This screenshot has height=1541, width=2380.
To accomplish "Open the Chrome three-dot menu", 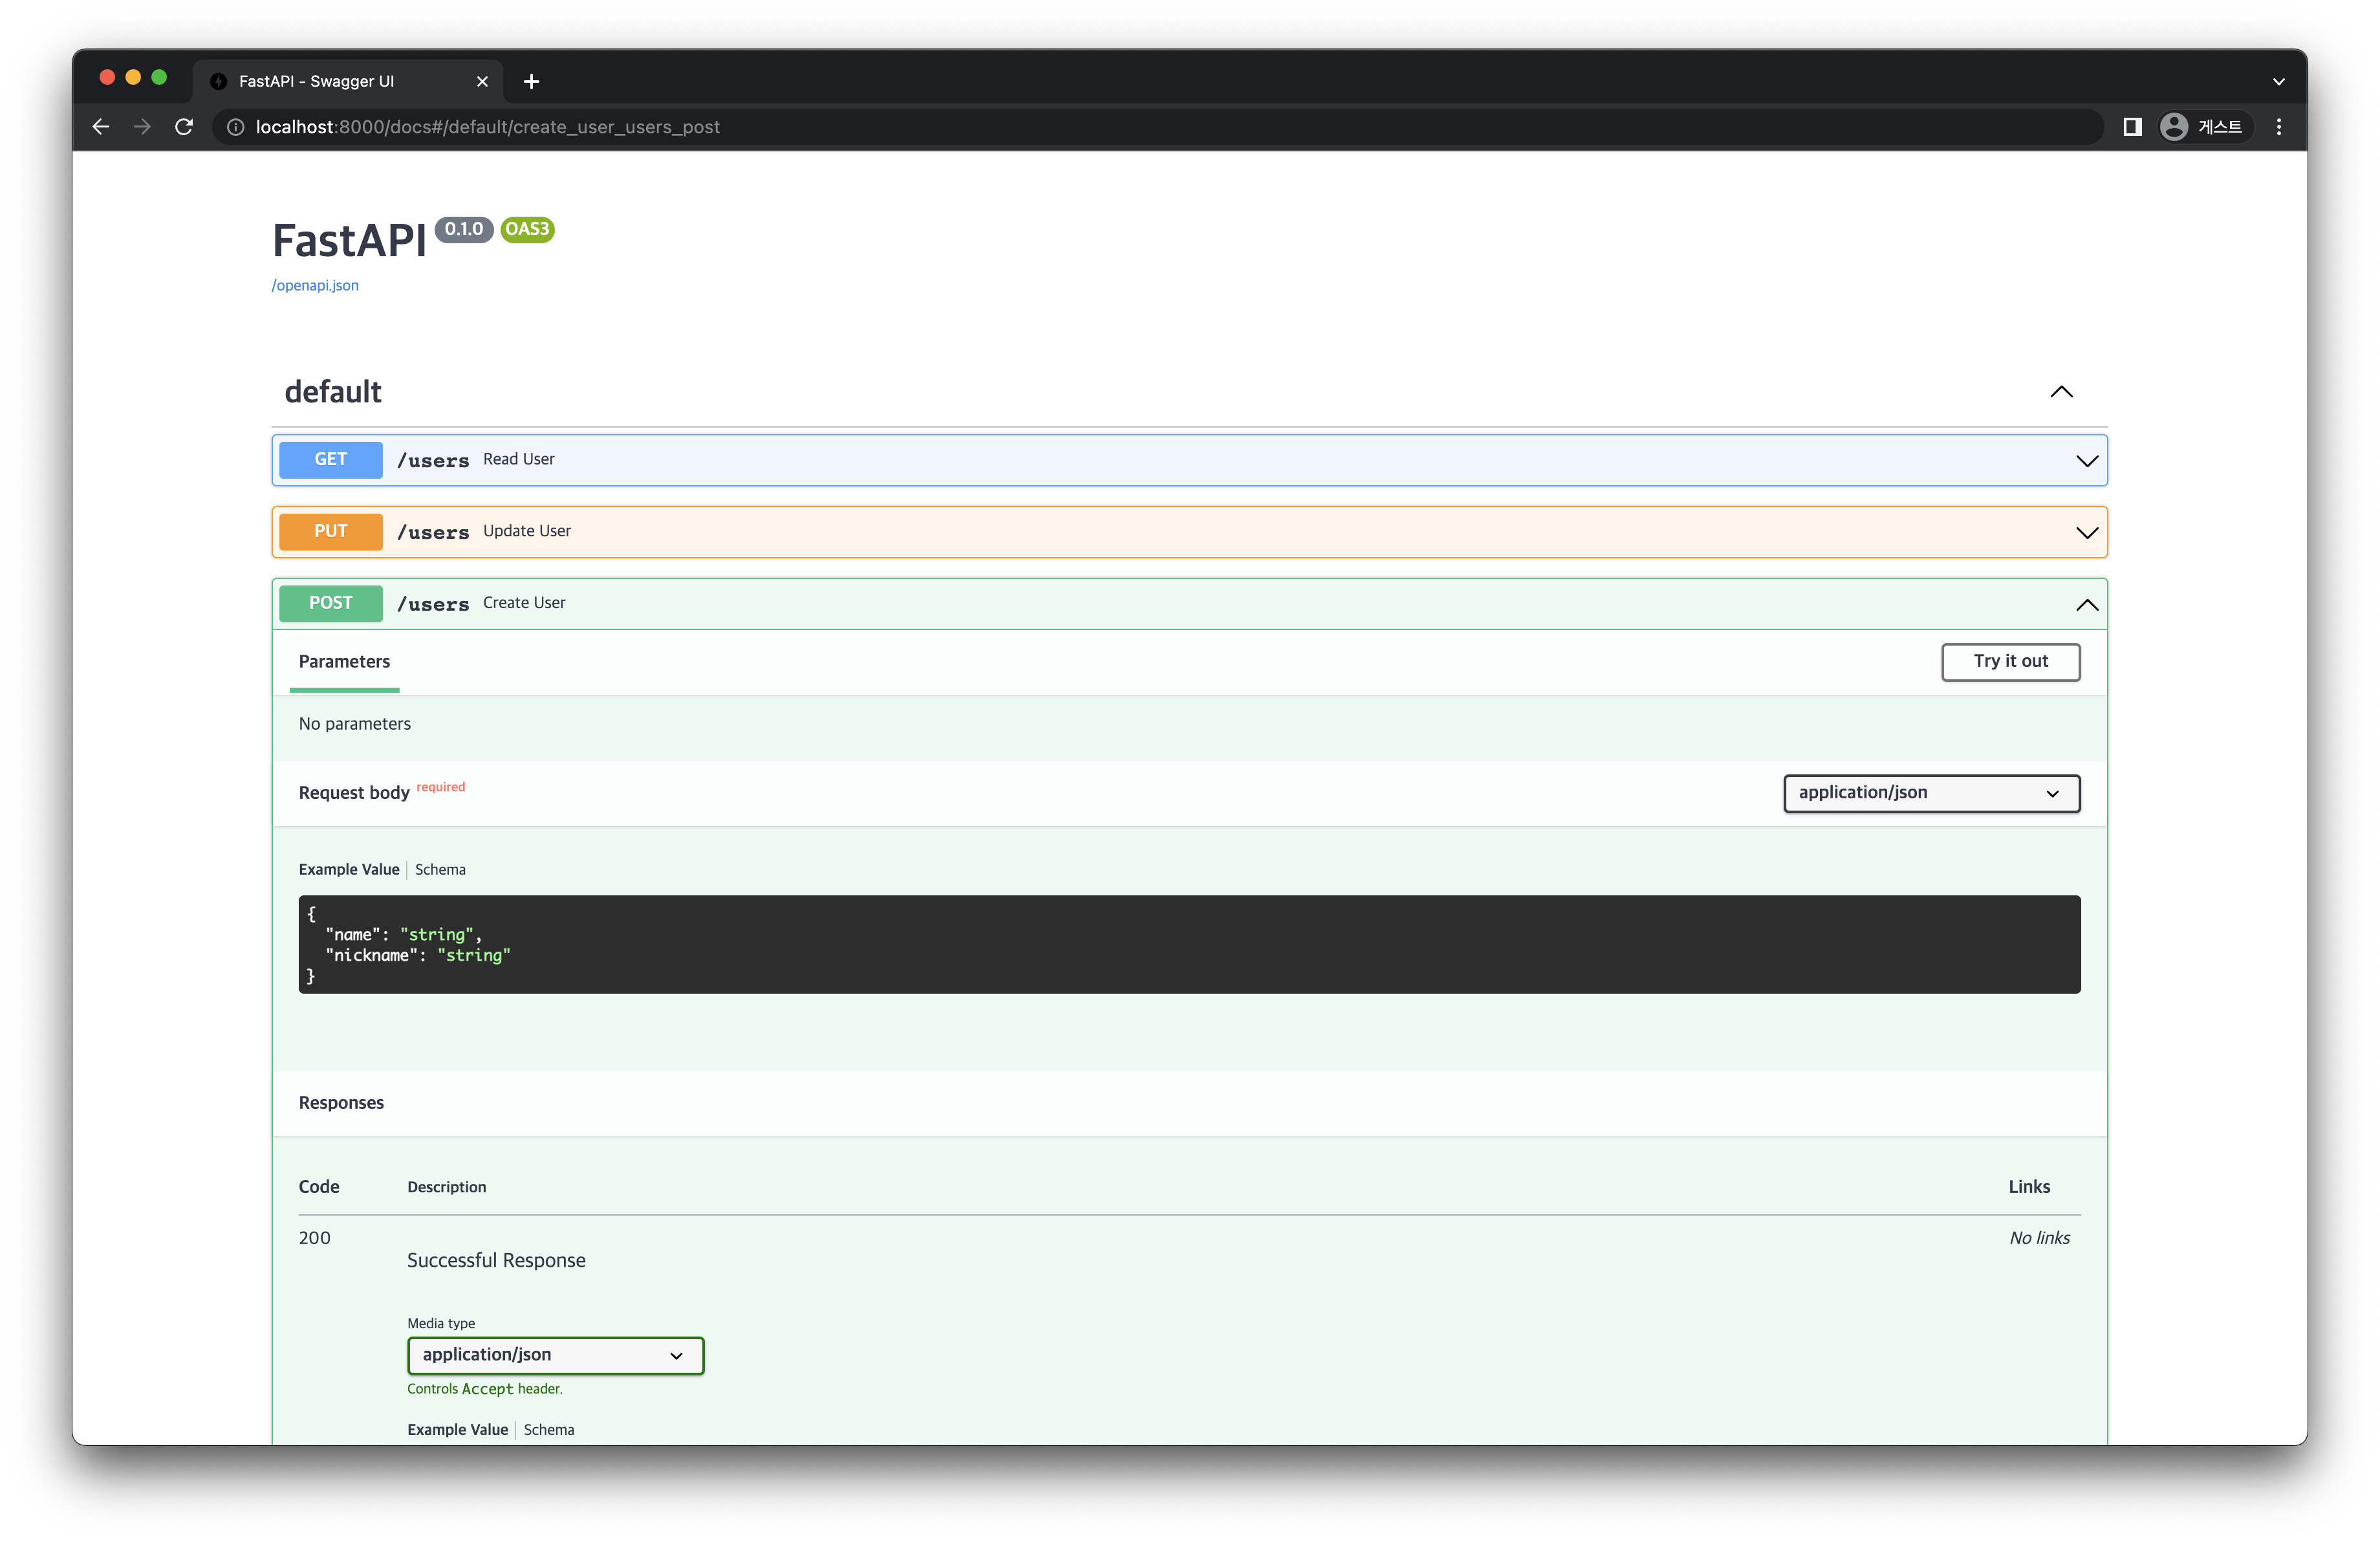I will [2279, 127].
